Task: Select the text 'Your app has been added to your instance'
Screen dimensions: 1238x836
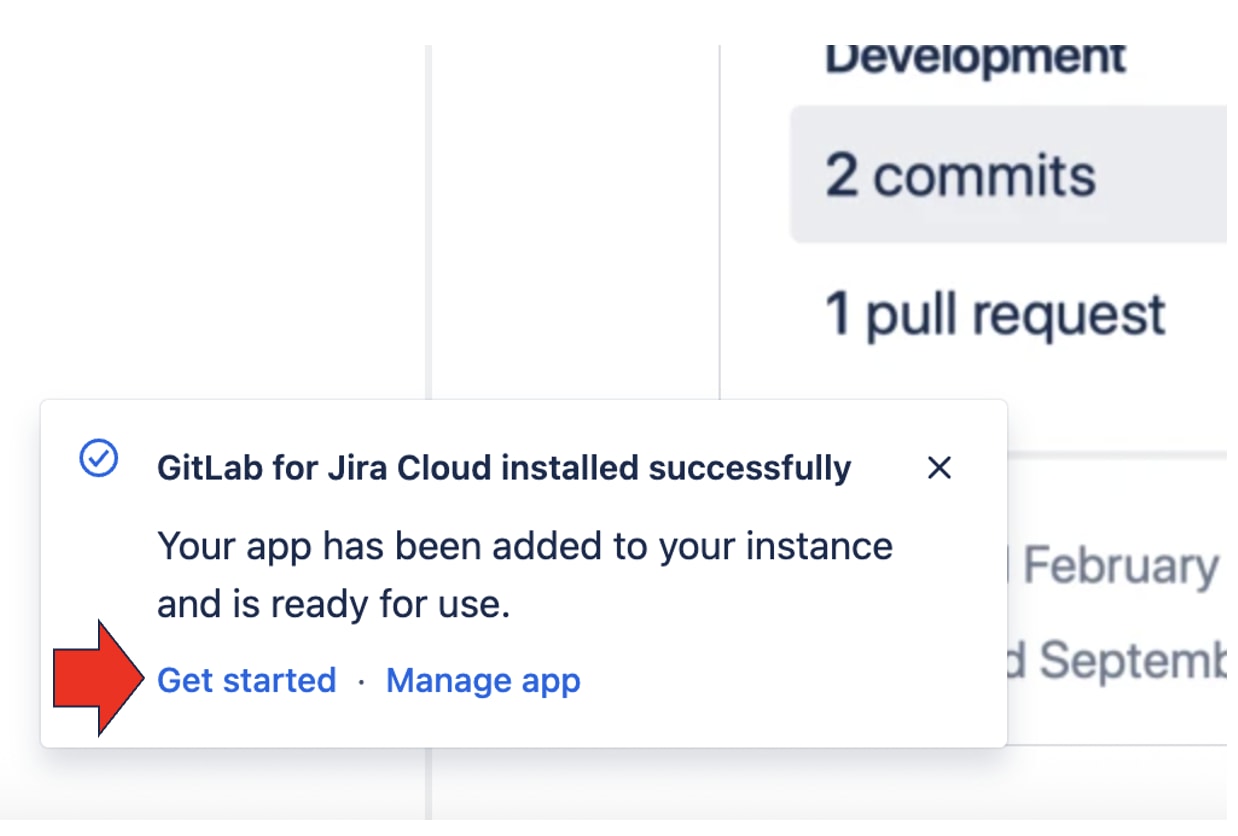Action: tap(525, 547)
